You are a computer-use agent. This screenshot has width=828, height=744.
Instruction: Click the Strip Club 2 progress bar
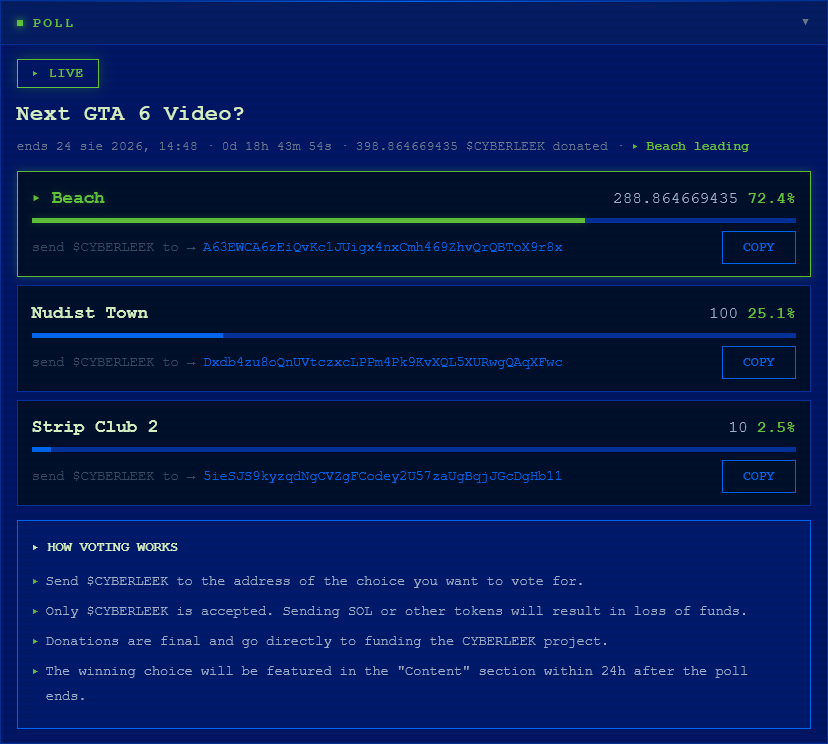[x=413, y=449]
